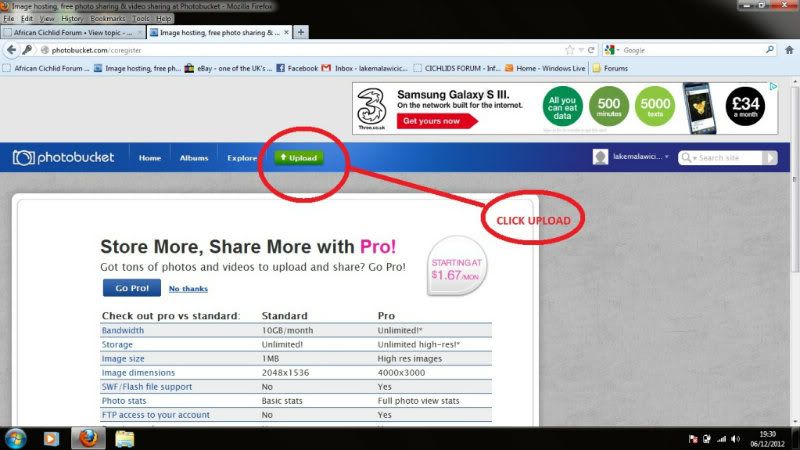Submit site search with the arrow button

[770, 158]
